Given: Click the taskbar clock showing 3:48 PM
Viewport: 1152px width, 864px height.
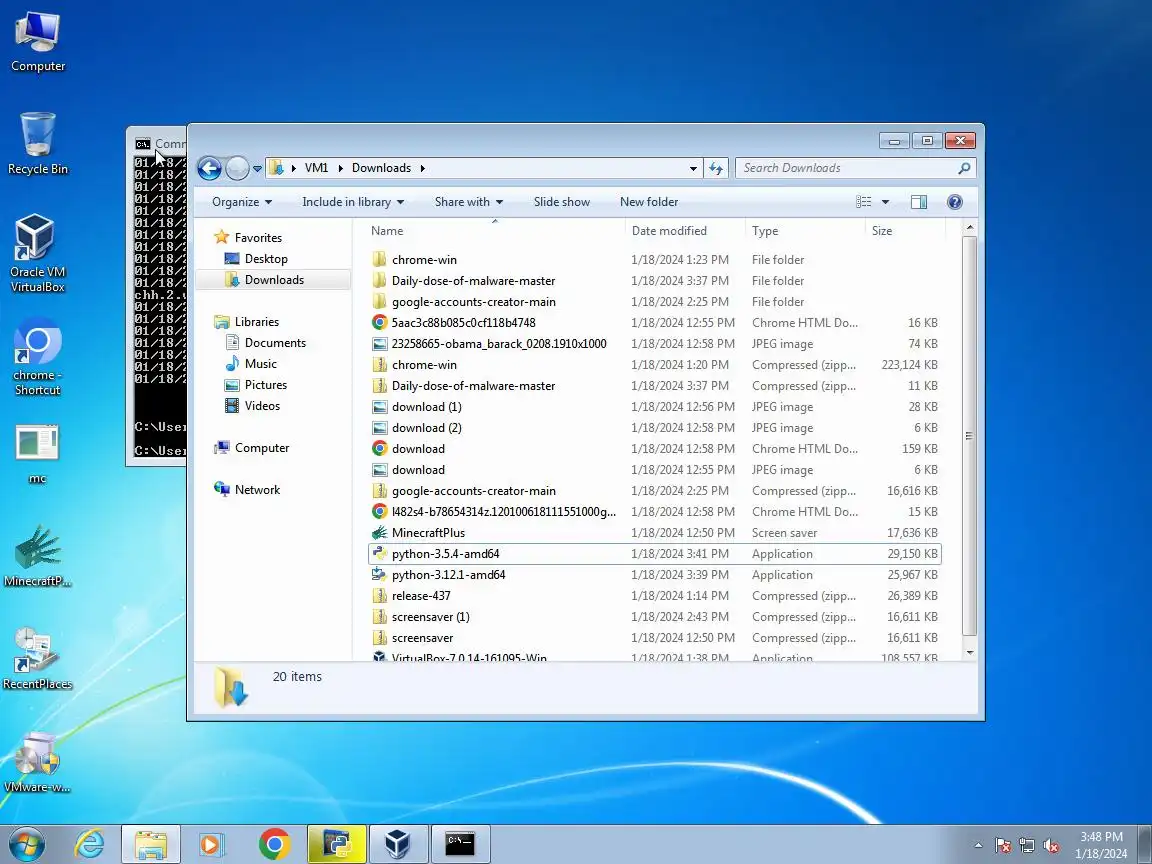Looking at the screenshot, I should click(1101, 845).
